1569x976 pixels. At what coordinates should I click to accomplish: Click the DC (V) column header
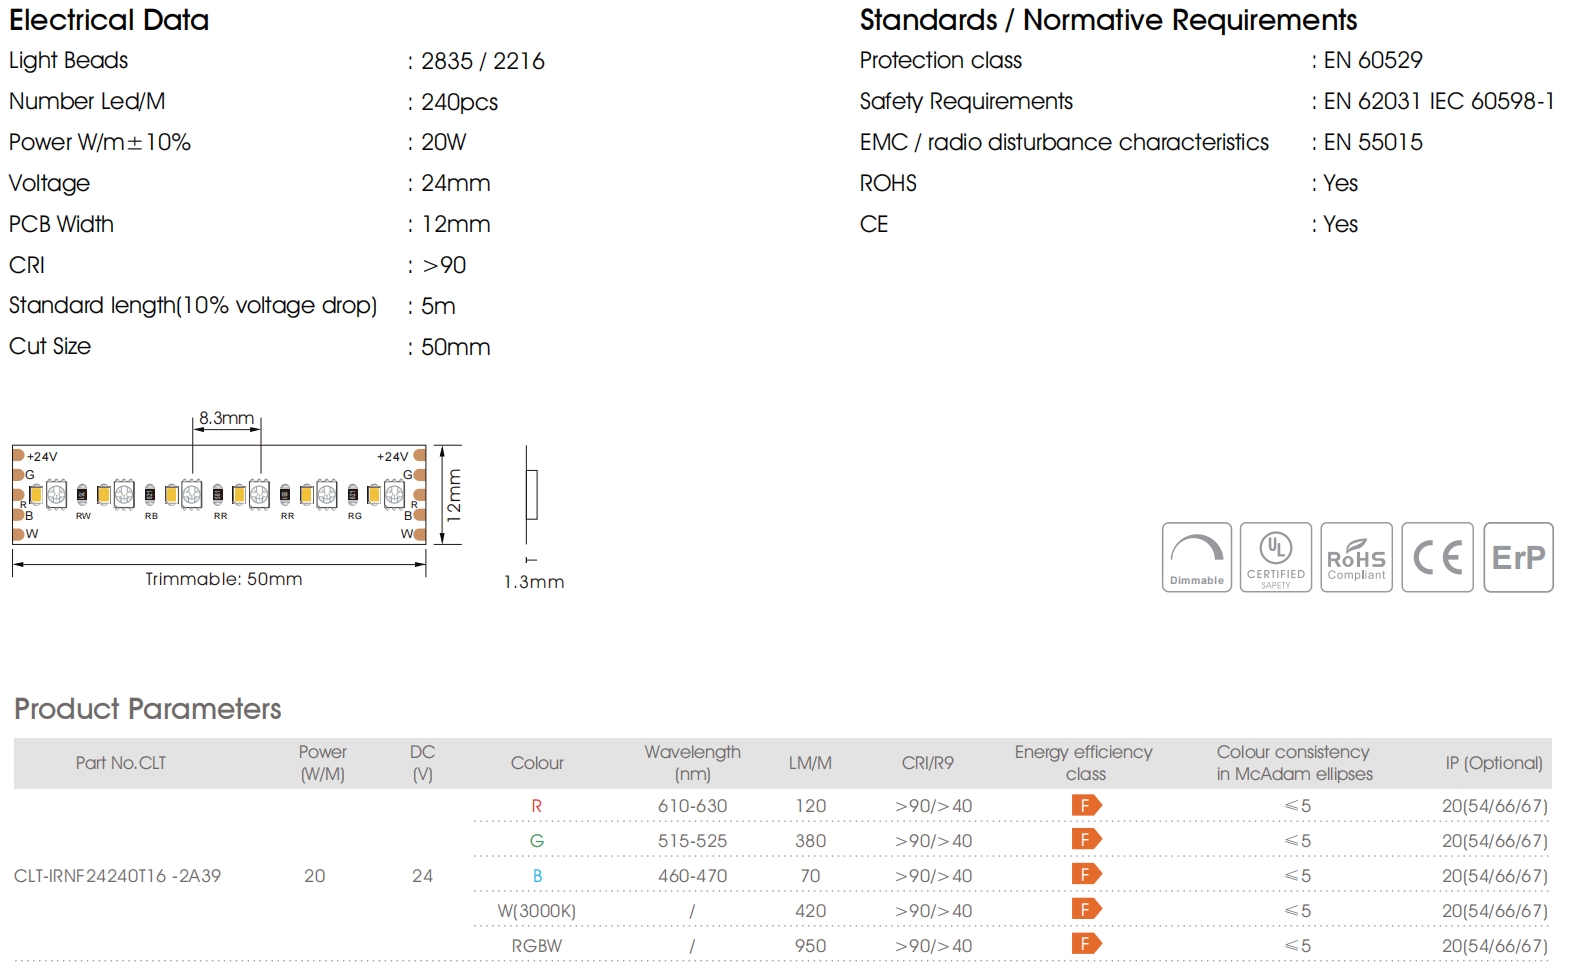(422, 763)
